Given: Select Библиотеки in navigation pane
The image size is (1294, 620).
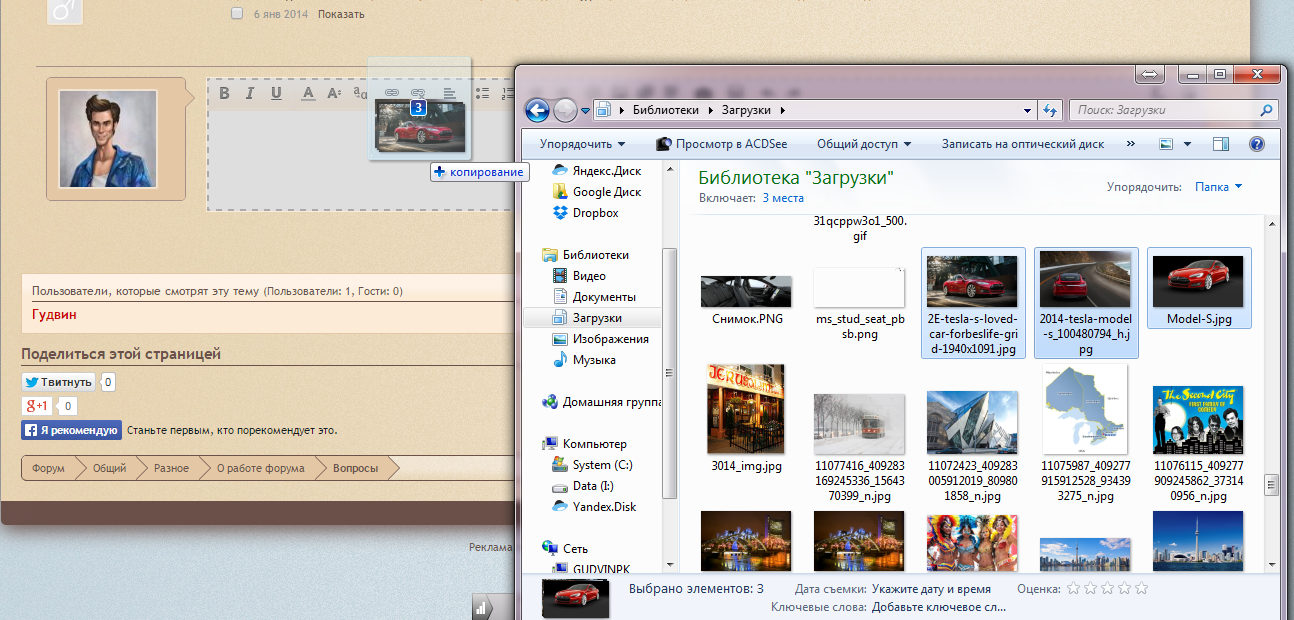Looking at the screenshot, I should tap(586, 255).
